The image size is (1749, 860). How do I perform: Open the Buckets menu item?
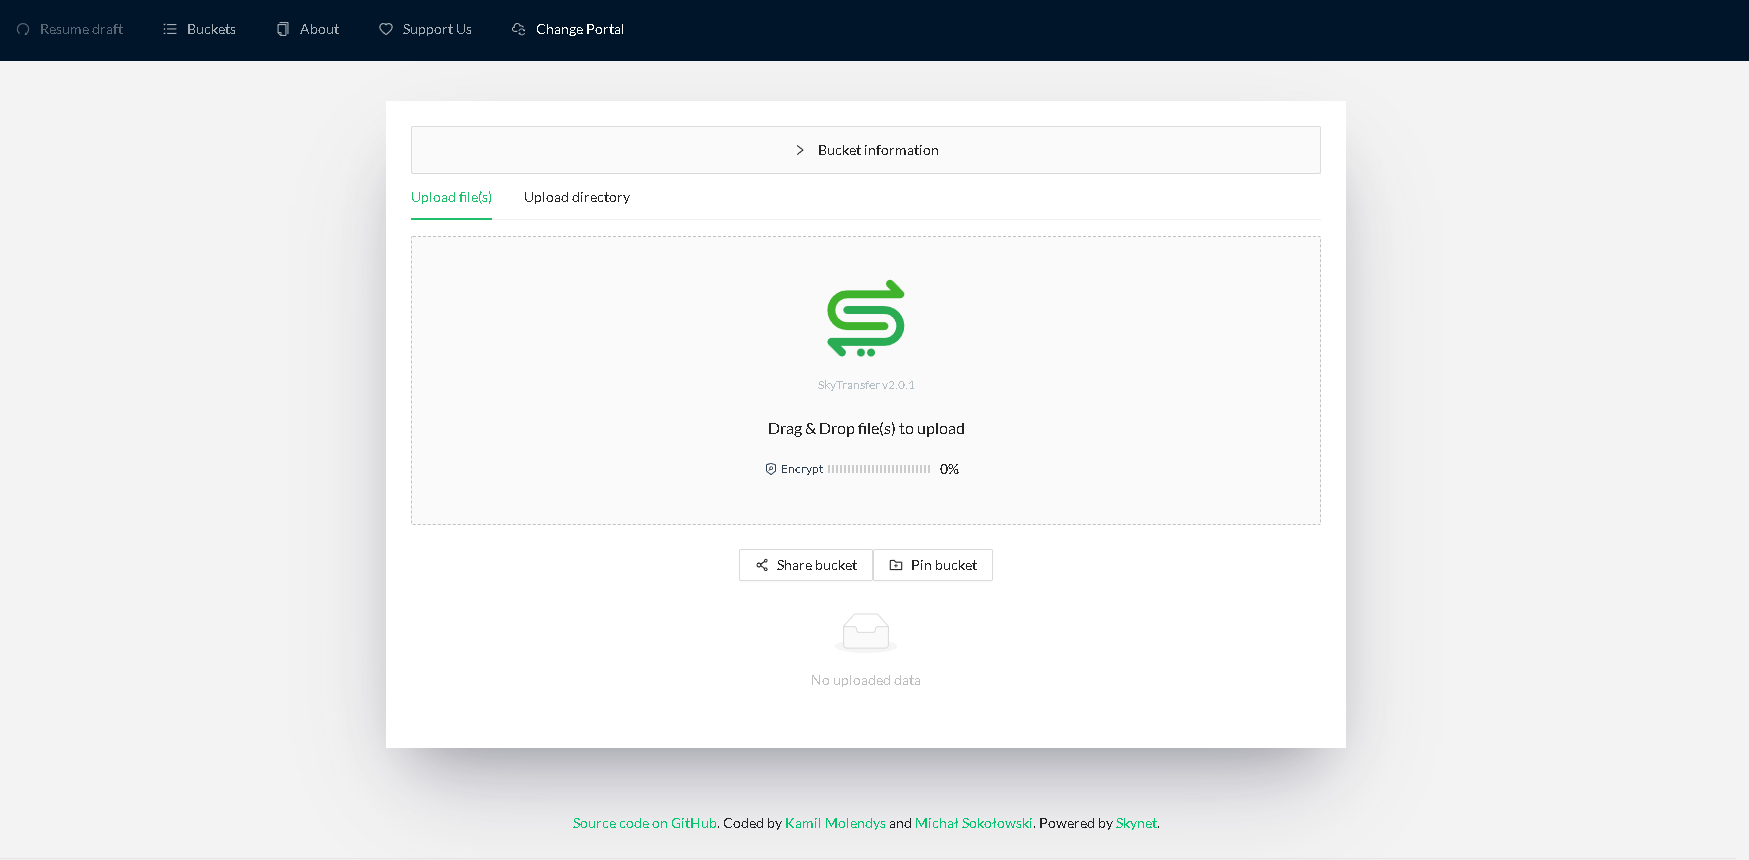click(x=200, y=29)
